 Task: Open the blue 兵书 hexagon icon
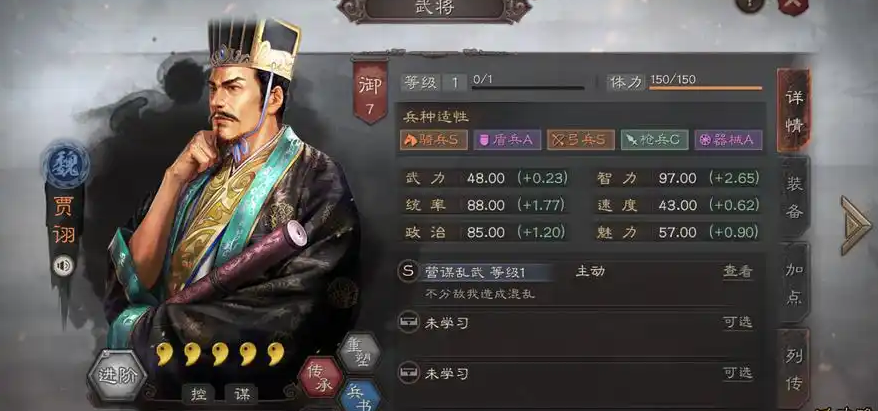(360, 396)
